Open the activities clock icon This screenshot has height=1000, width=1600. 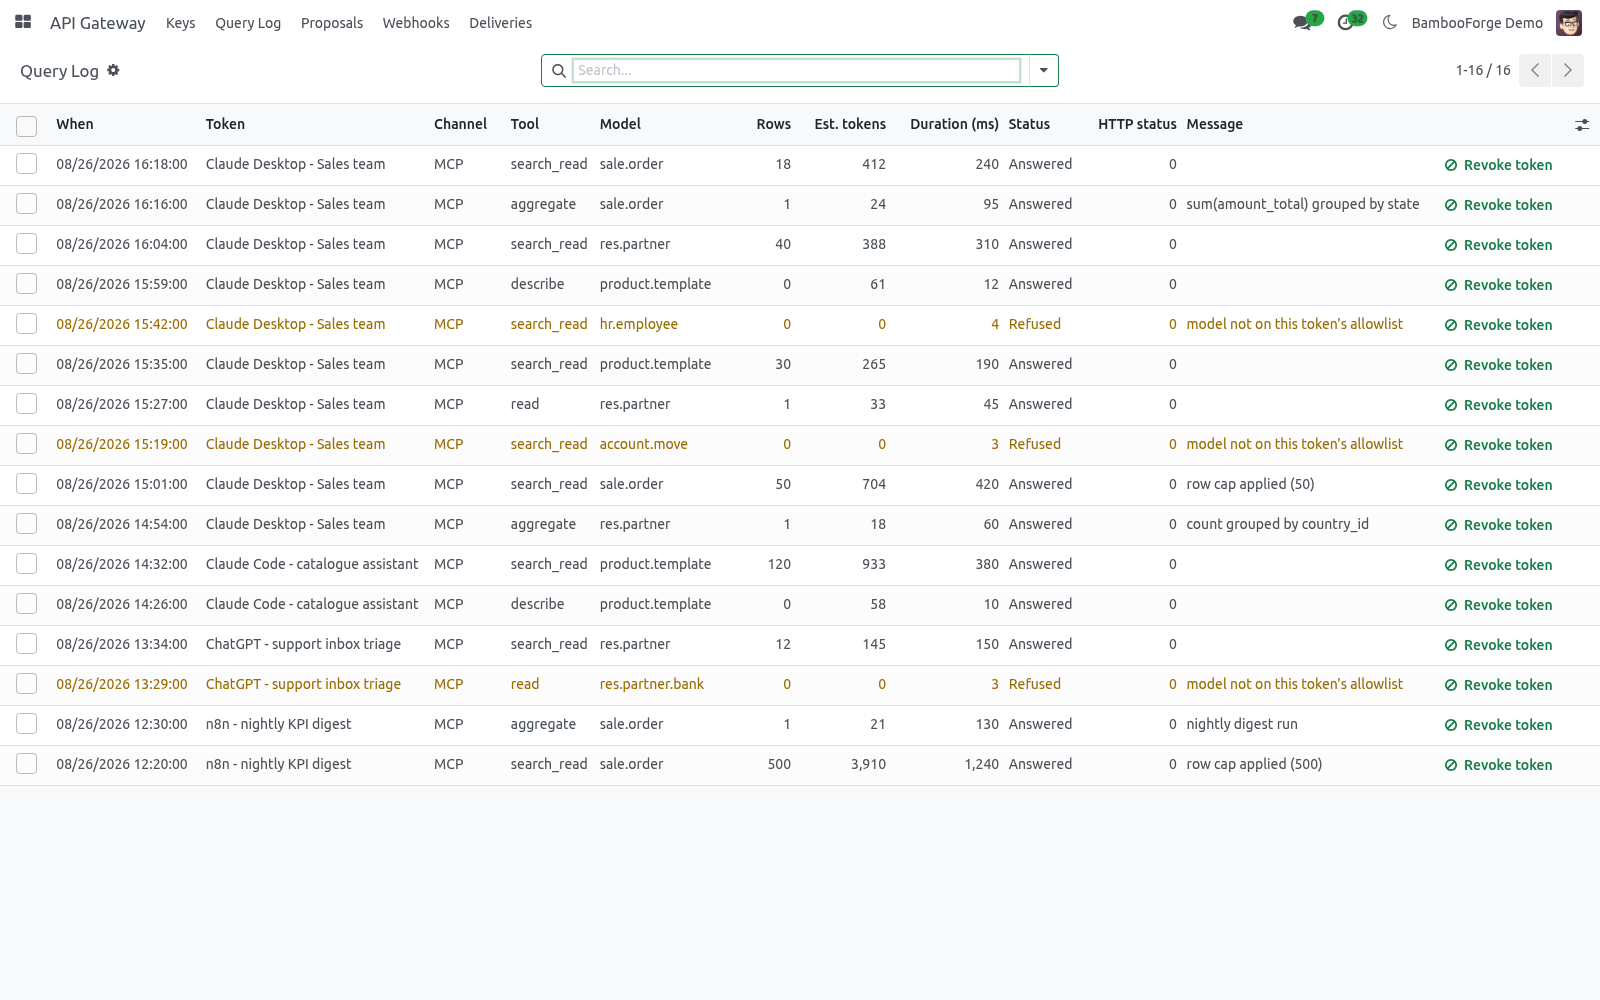(1346, 22)
